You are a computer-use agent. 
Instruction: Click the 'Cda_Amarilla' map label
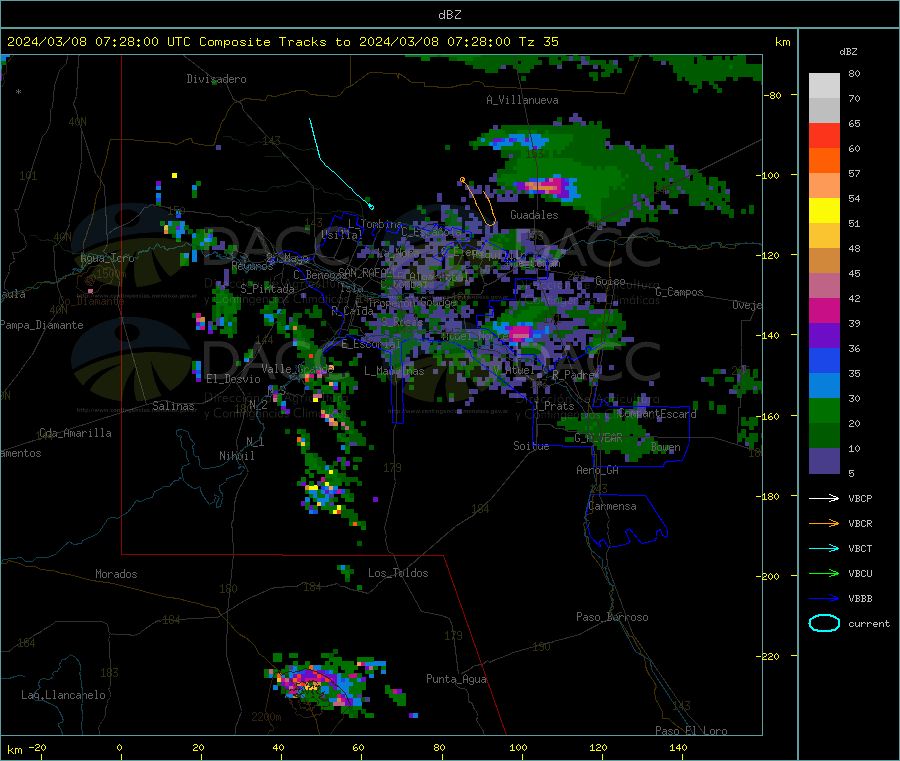pos(75,433)
